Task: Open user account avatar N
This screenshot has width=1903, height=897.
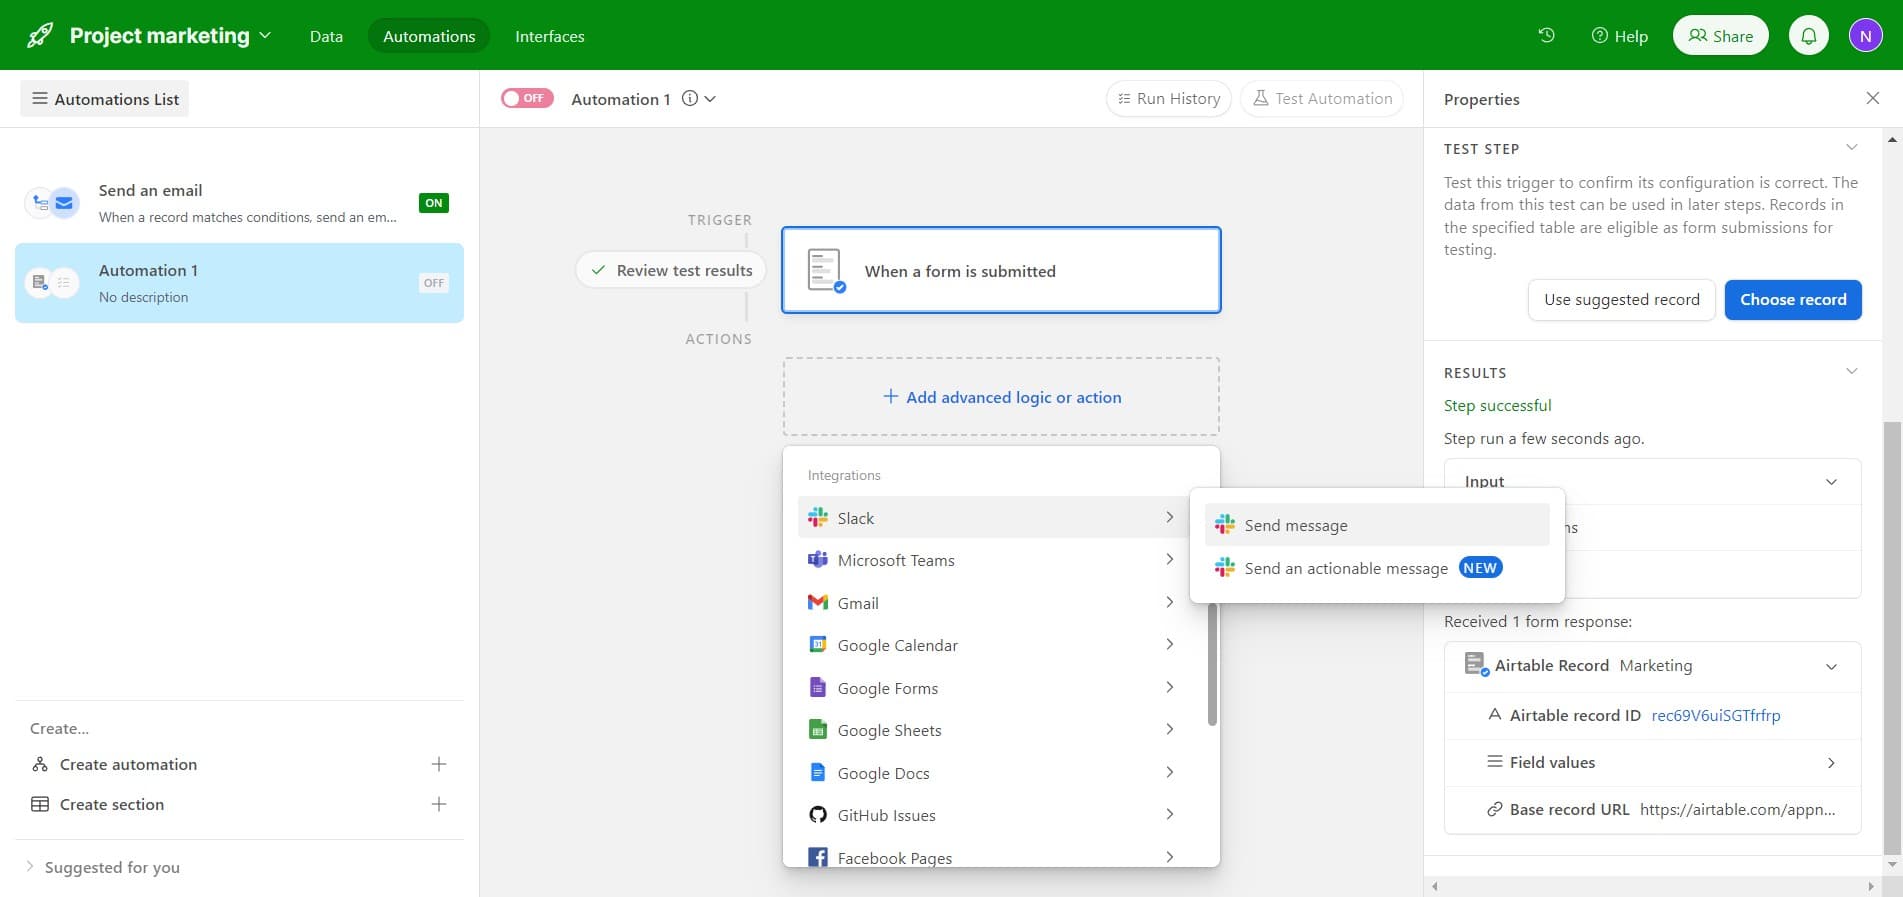Action: 1865,36
